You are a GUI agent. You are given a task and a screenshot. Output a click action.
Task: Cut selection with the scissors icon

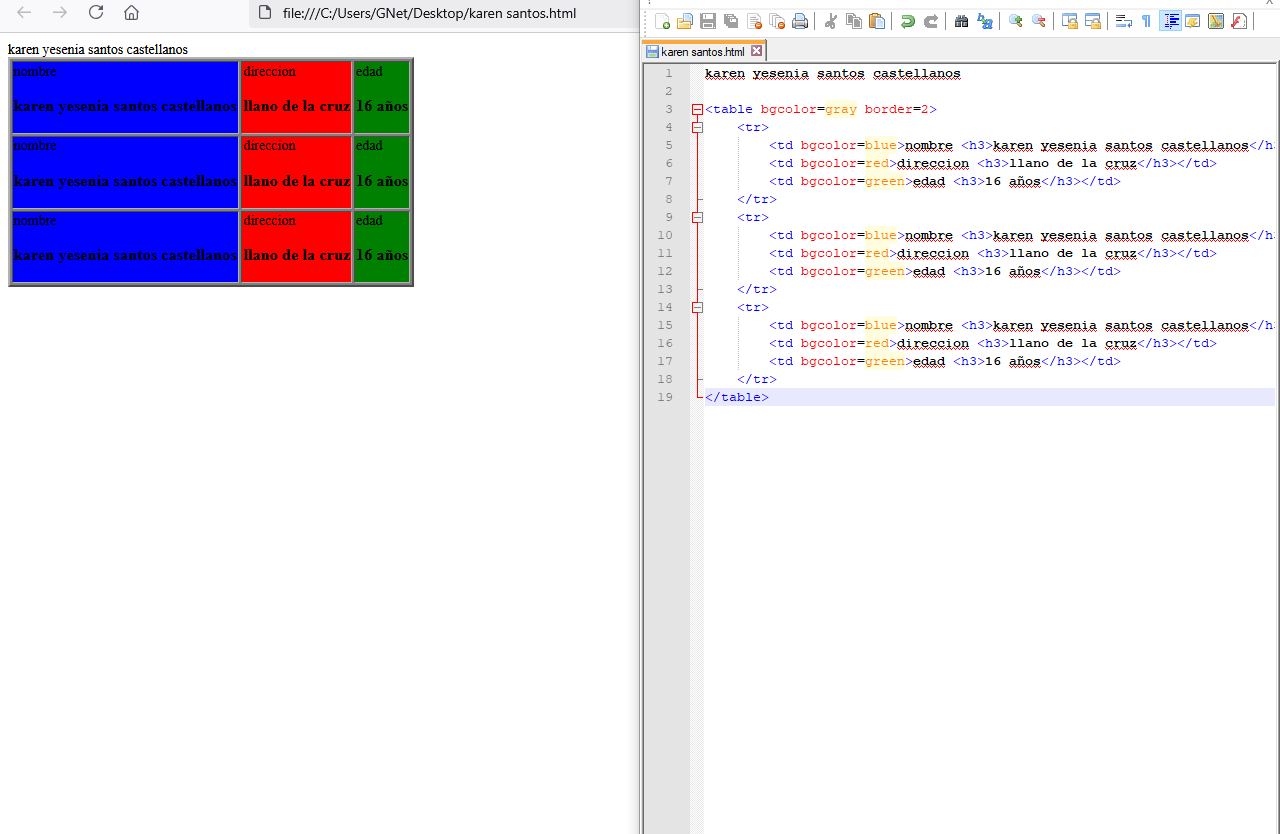tap(830, 21)
